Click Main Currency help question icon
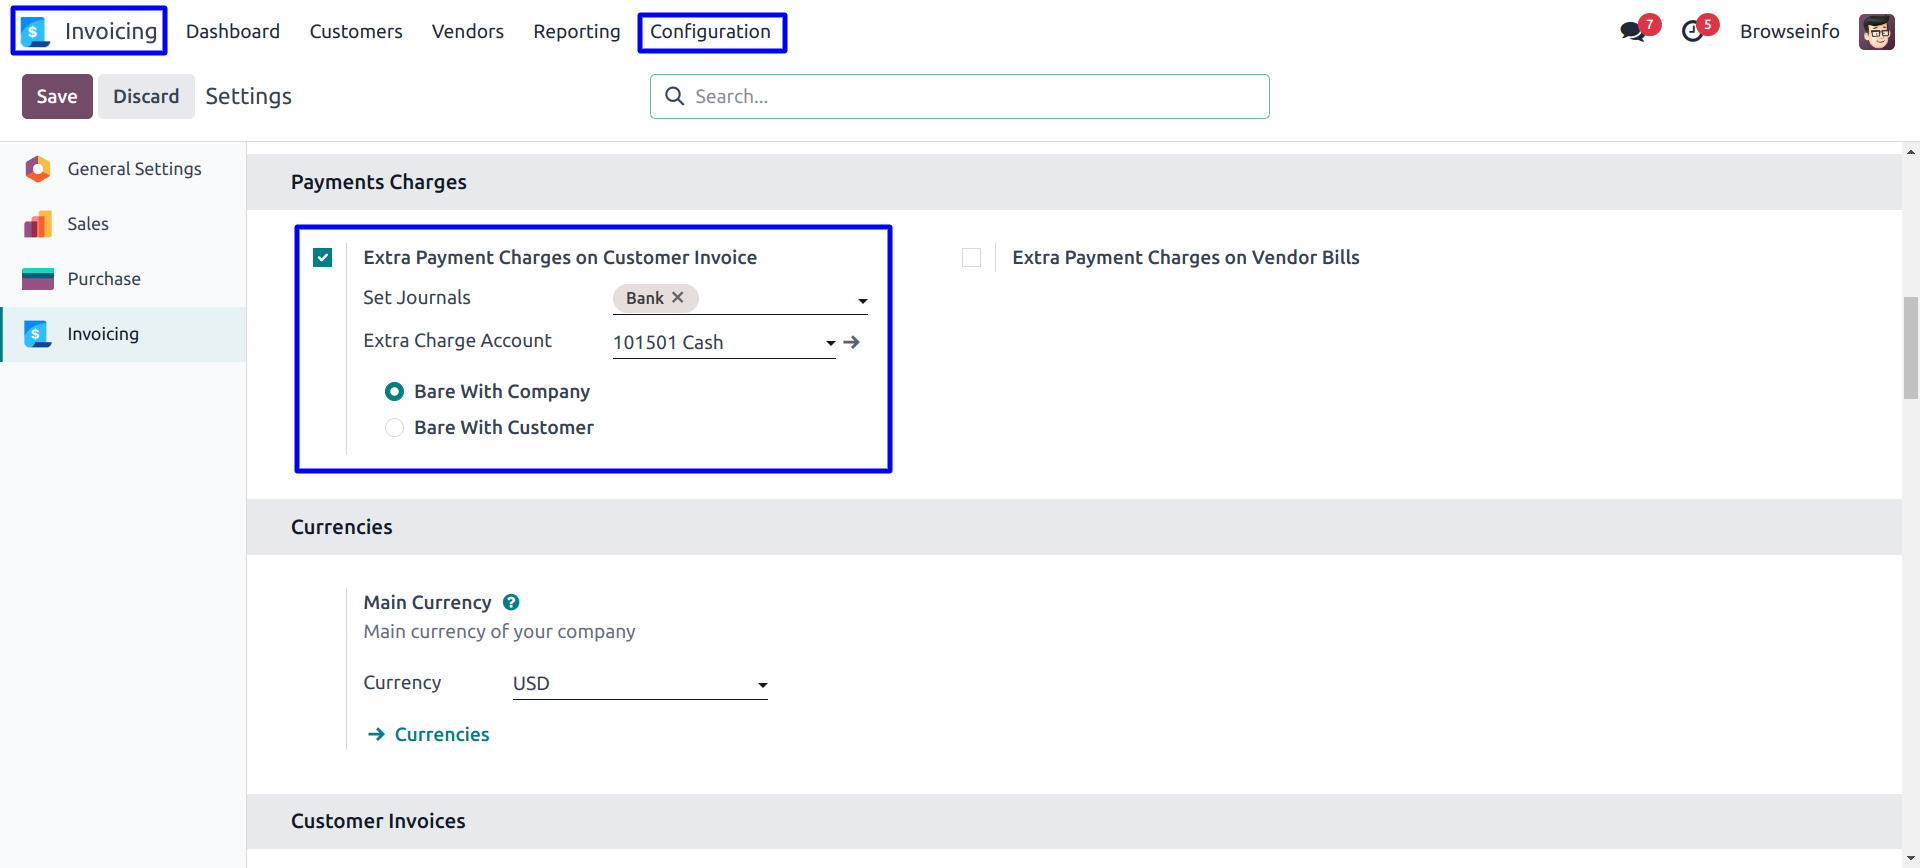Viewport: 1920px width, 868px height. coord(511,602)
